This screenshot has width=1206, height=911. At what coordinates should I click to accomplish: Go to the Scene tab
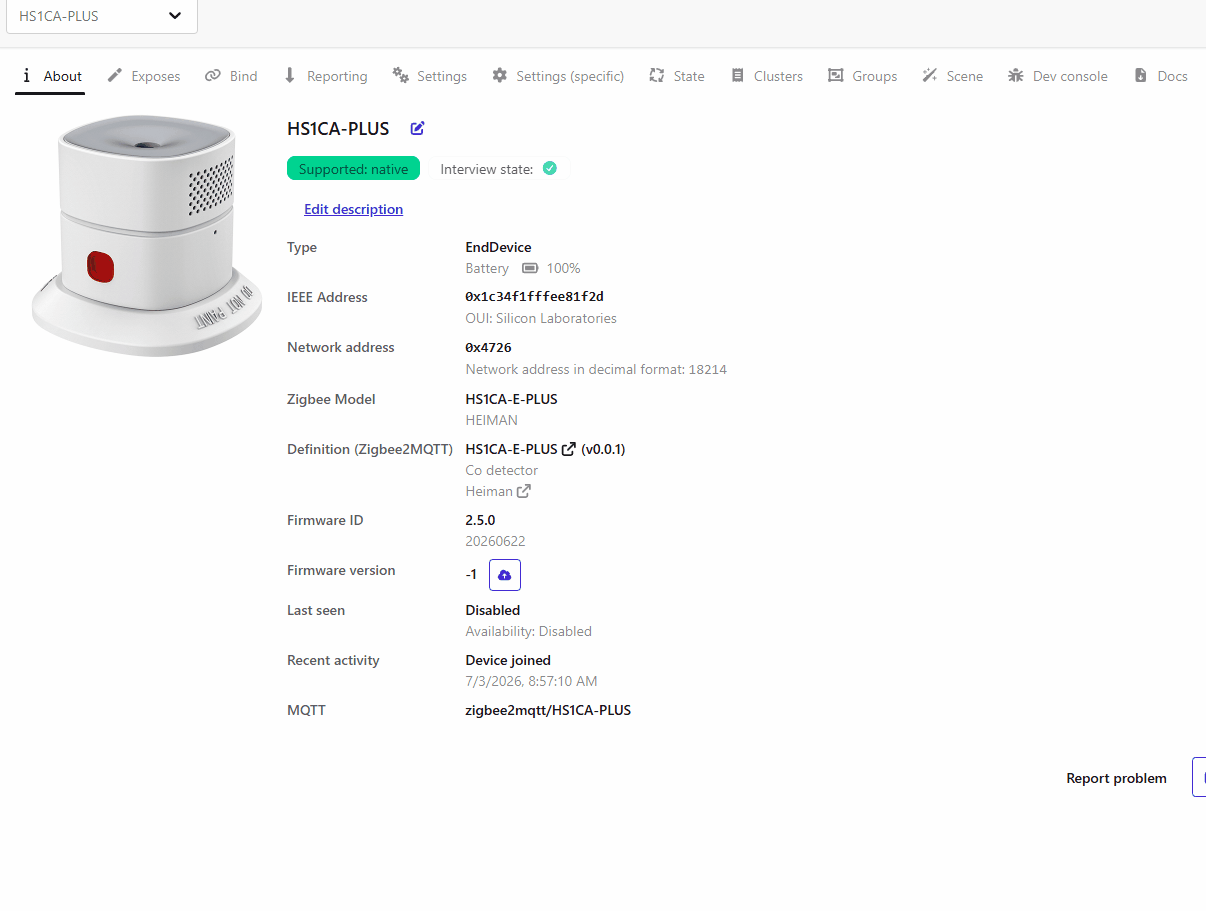pos(953,76)
